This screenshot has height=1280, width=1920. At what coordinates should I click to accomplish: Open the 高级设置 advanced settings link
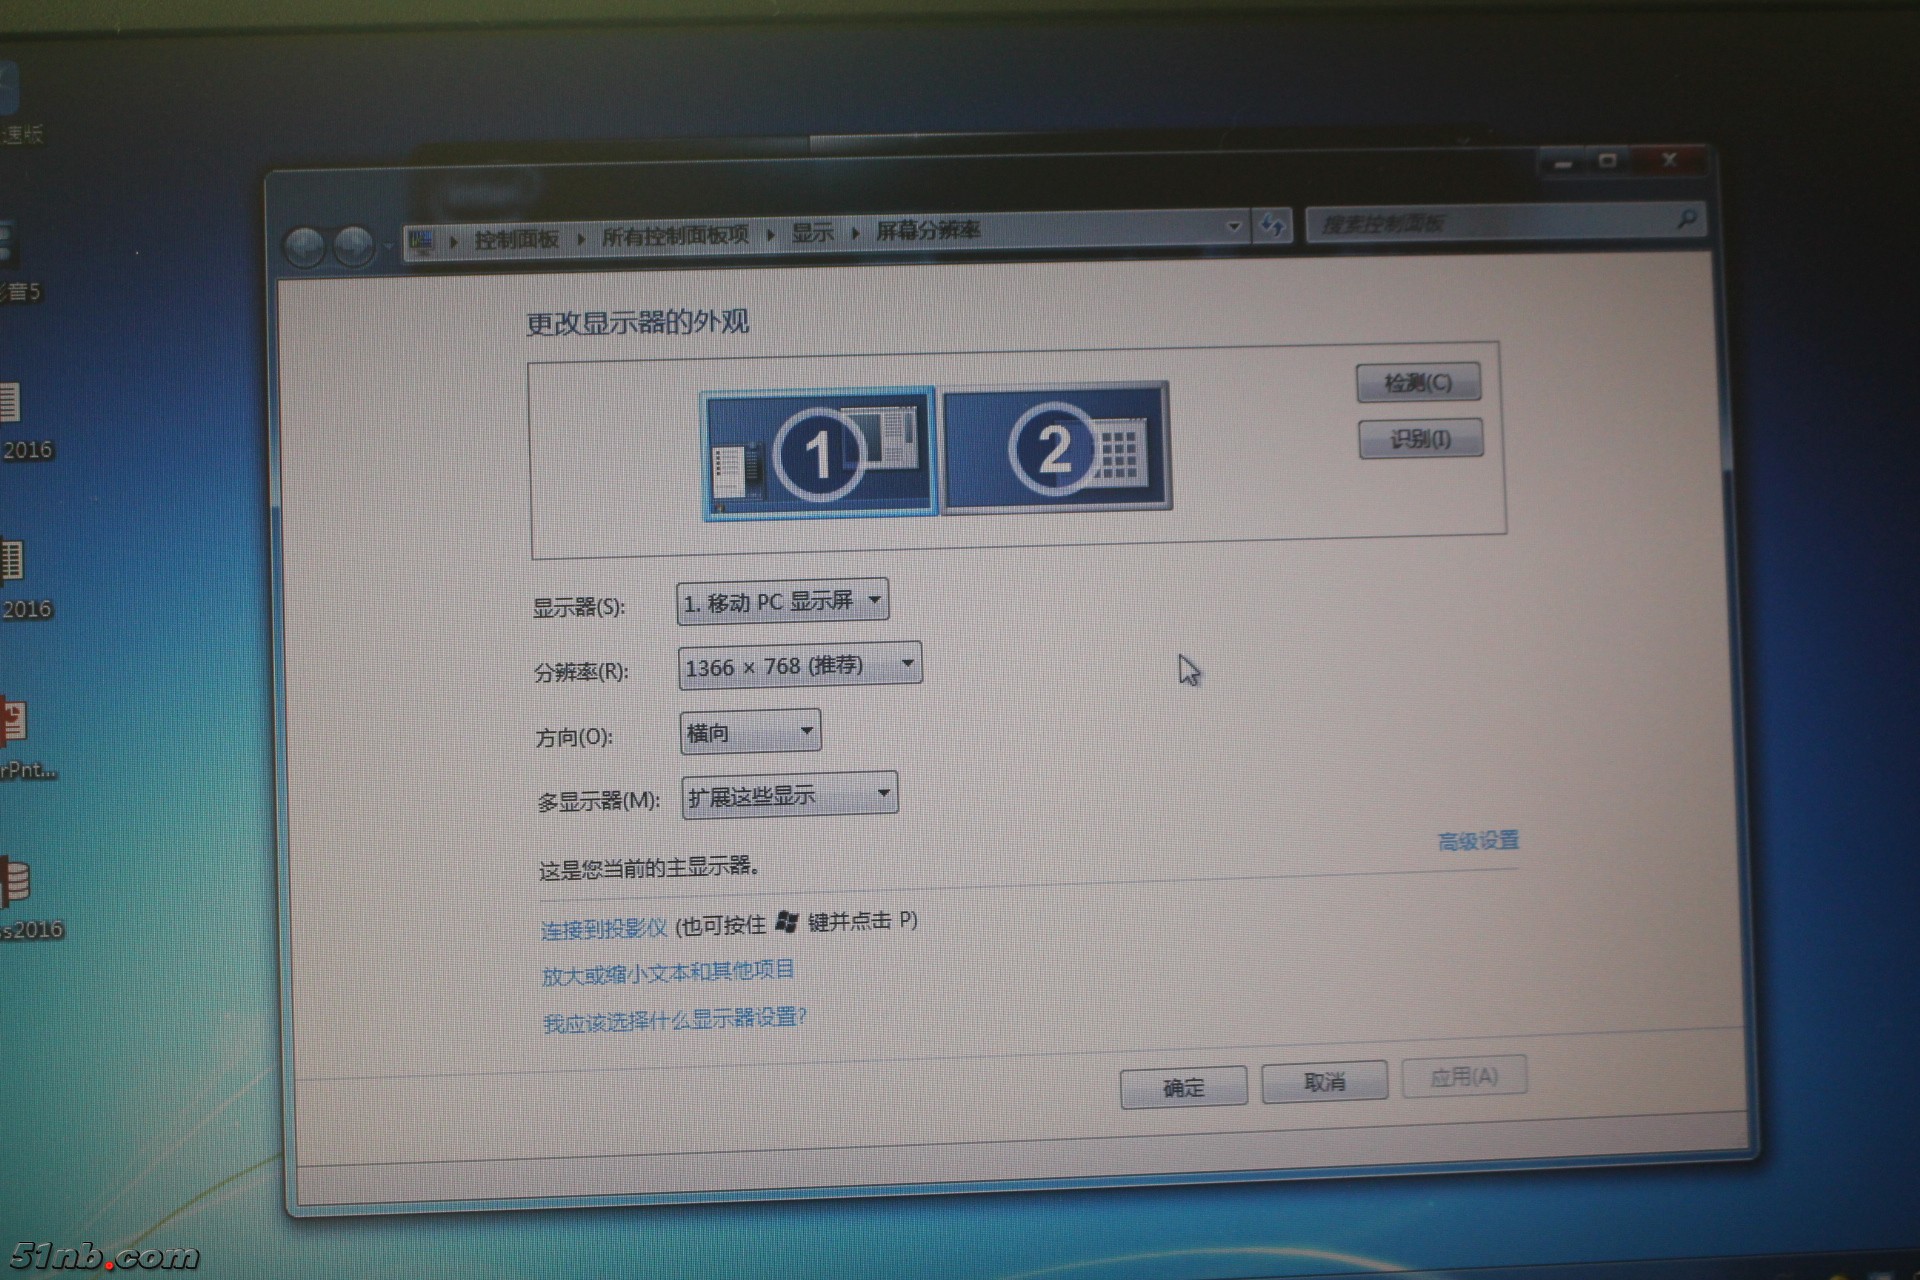1477,841
